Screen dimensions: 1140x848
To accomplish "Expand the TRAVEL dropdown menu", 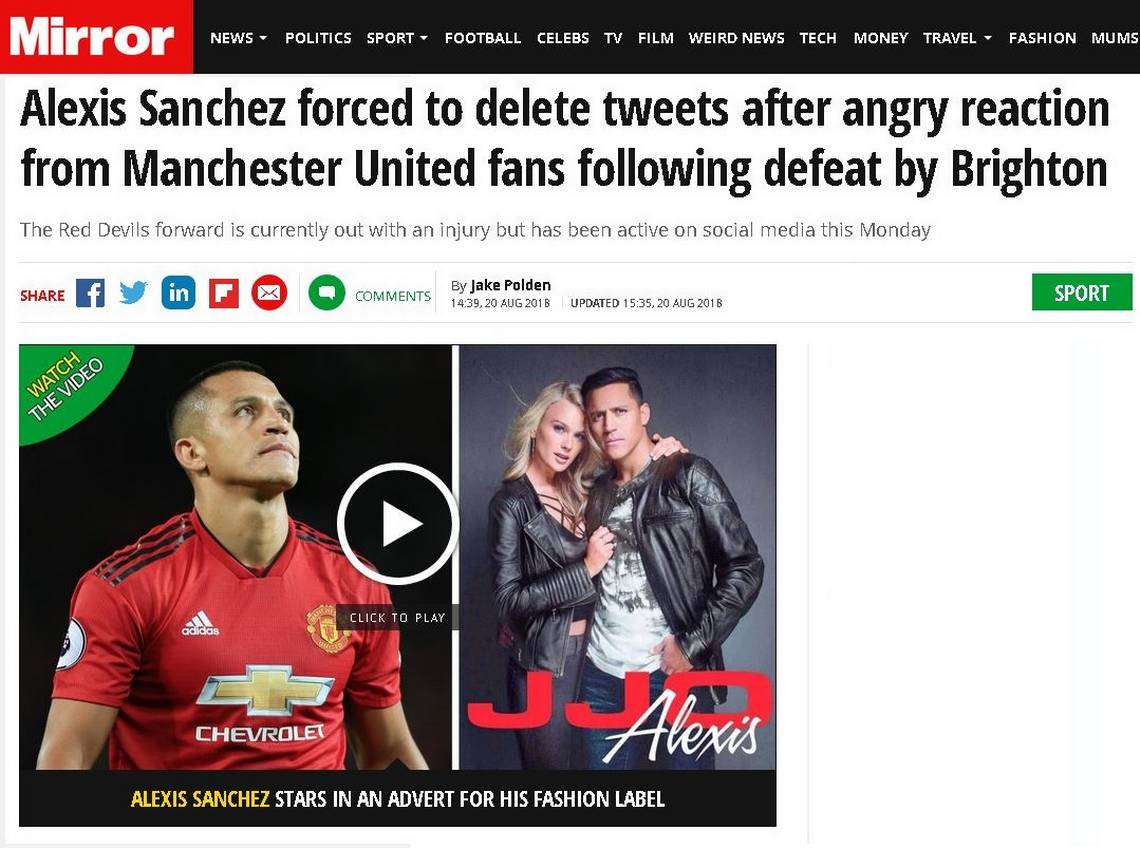I will [x=957, y=38].
